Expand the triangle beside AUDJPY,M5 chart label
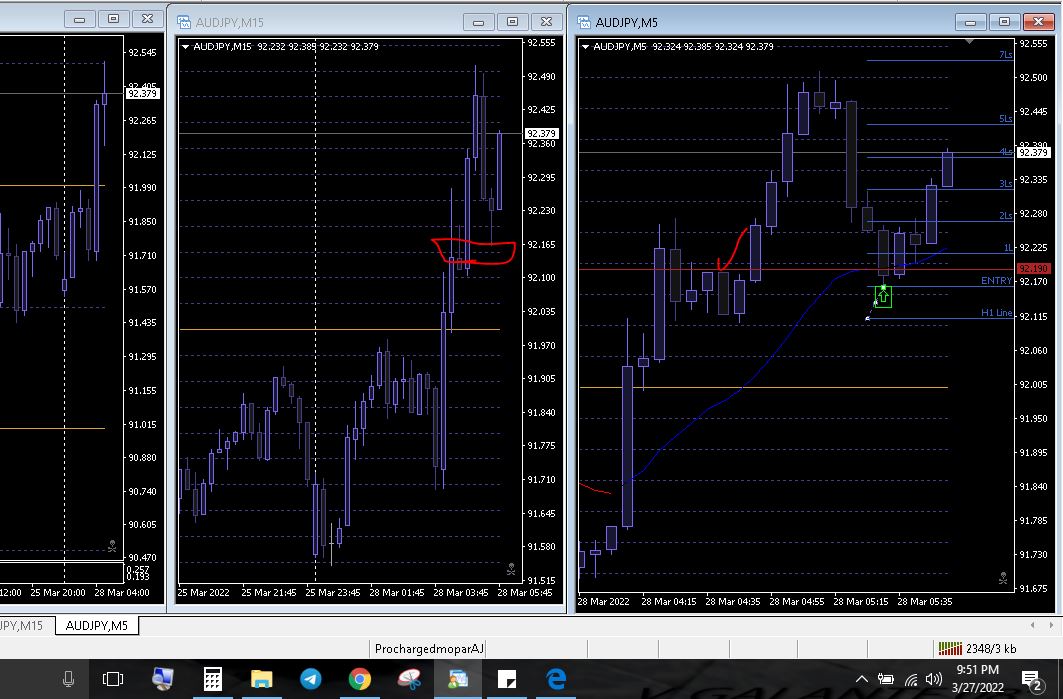The width and height of the screenshot is (1063, 699). click(585, 47)
